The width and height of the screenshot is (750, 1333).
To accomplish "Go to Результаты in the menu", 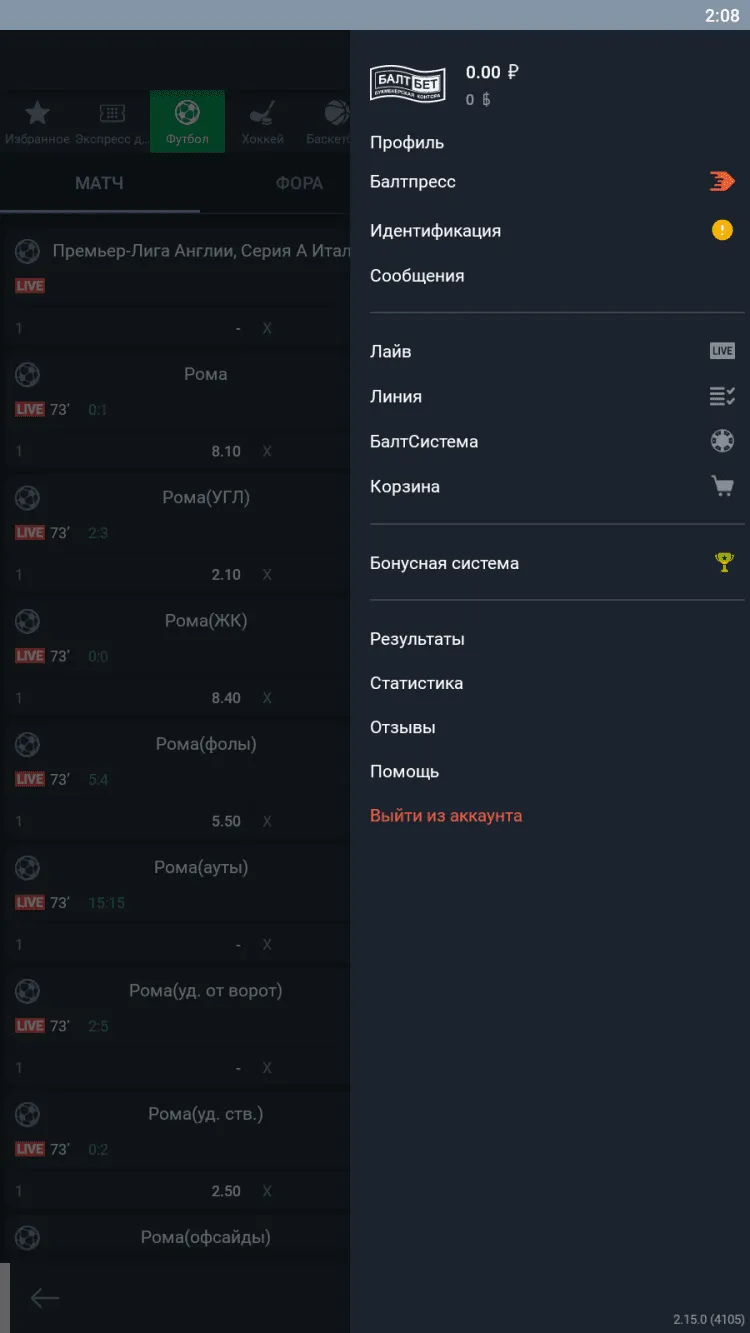I will tap(417, 639).
